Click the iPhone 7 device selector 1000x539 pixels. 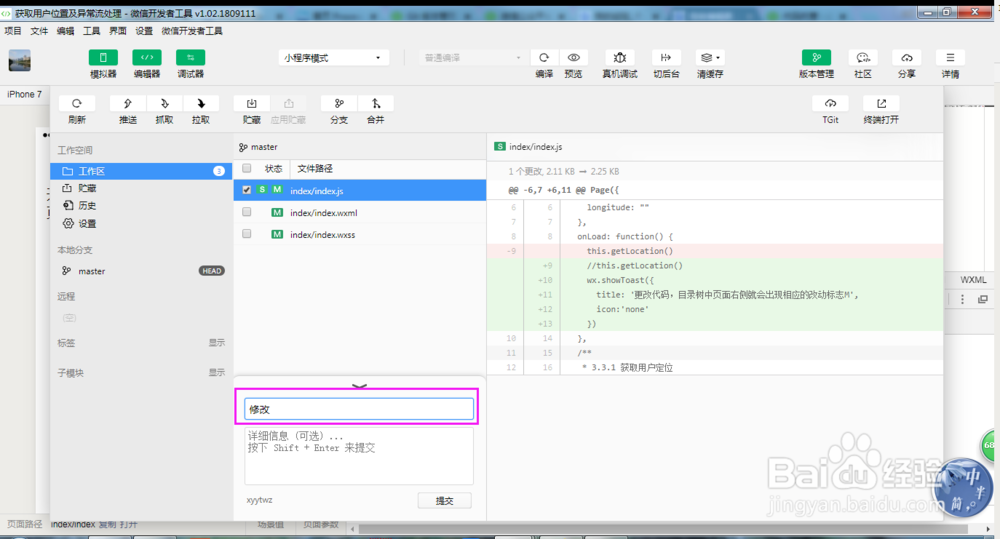click(24, 94)
